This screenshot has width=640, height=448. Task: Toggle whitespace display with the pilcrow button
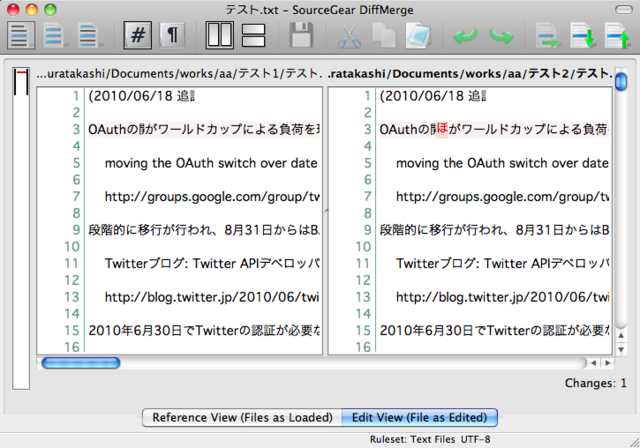click(x=173, y=35)
